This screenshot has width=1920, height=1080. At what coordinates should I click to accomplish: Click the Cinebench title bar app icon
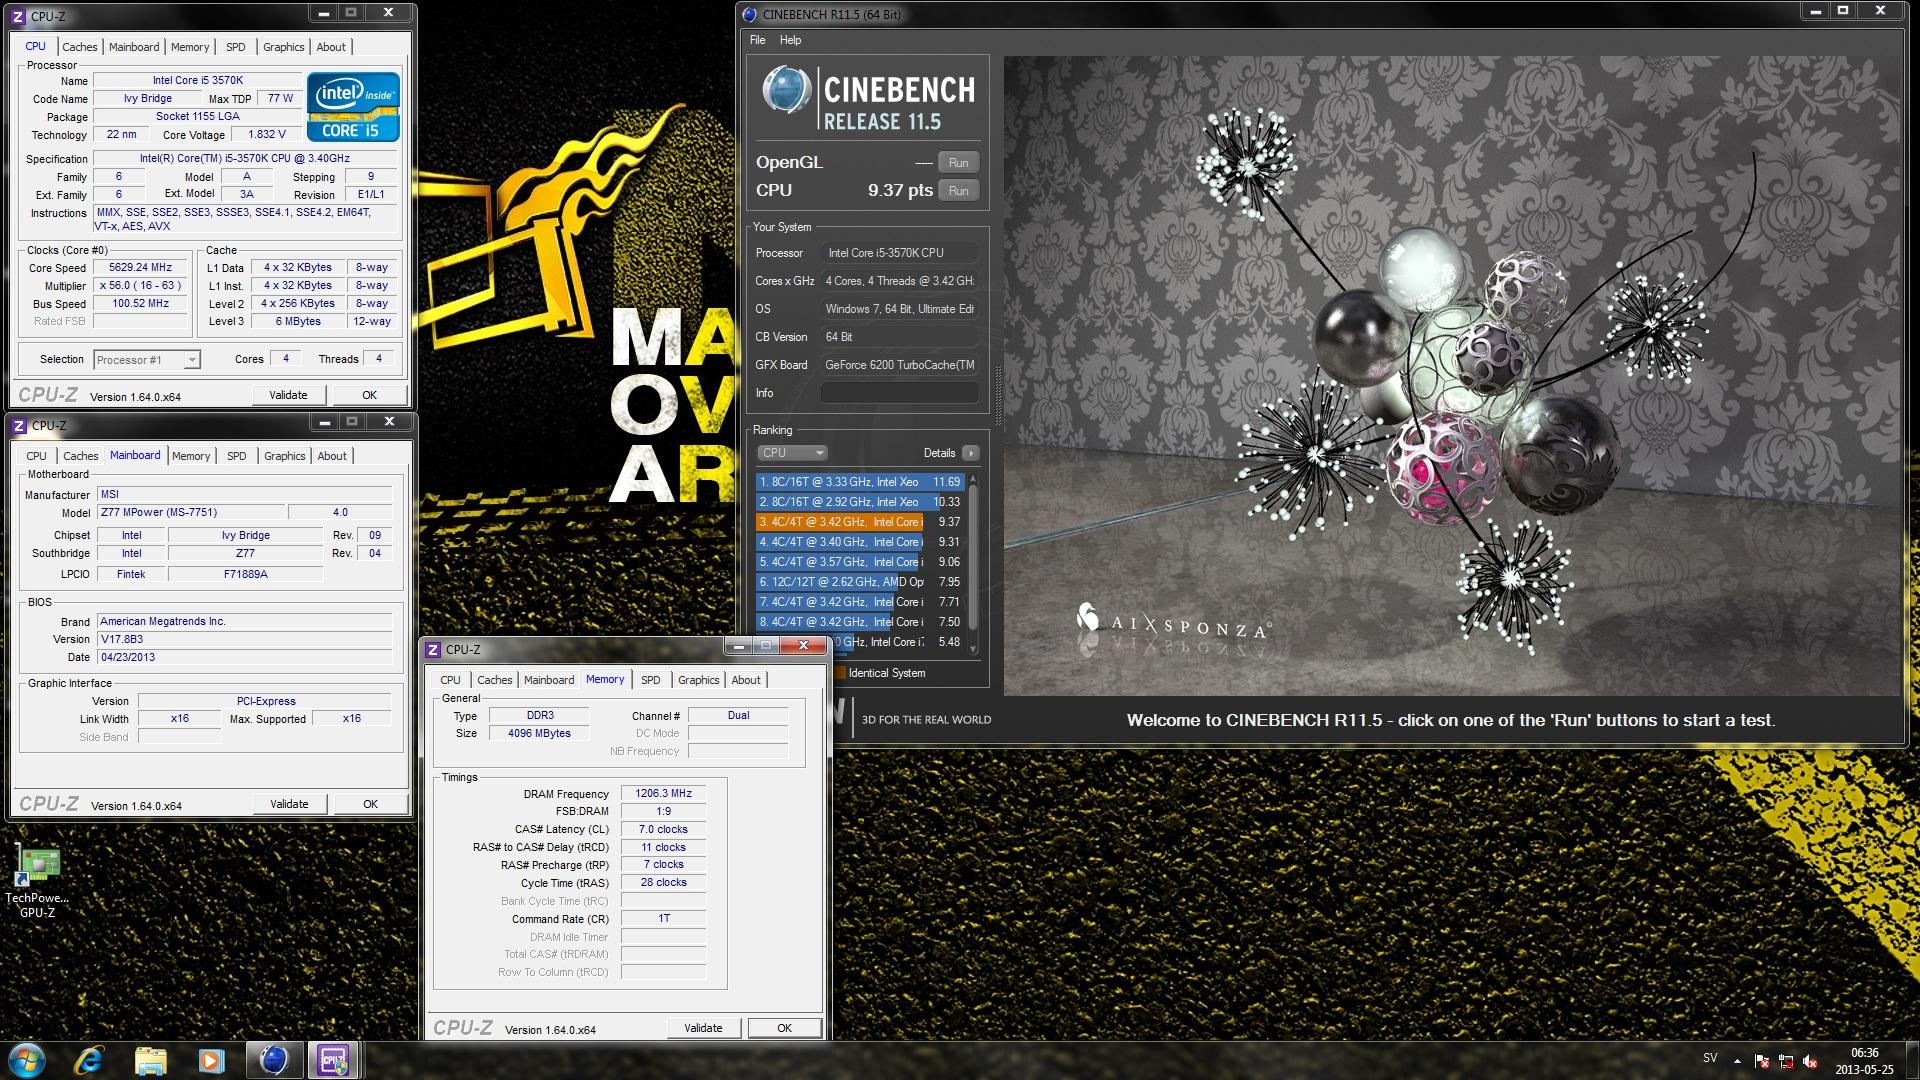click(x=750, y=14)
